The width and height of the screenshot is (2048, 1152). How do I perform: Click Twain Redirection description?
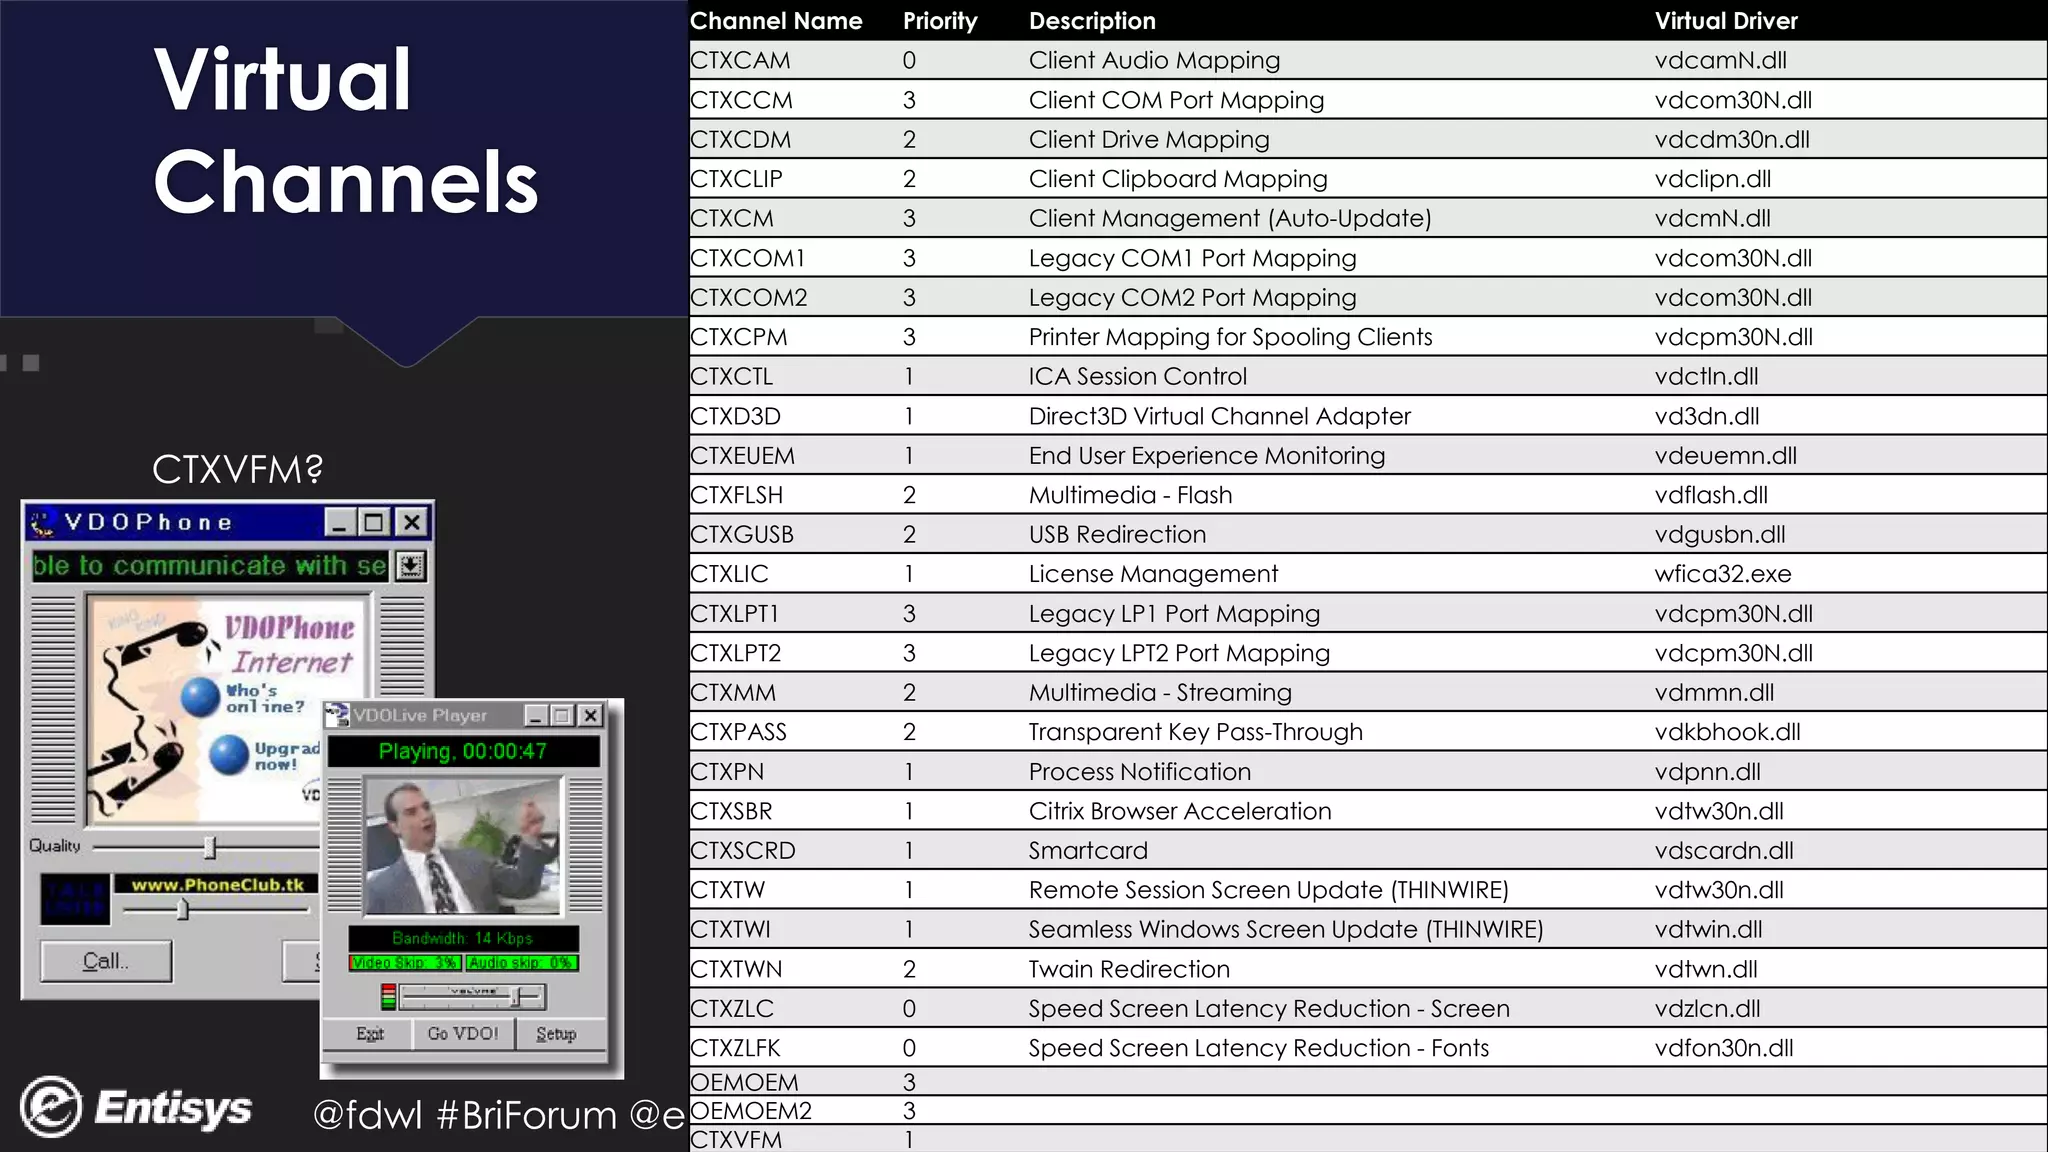click(x=1129, y=969)
